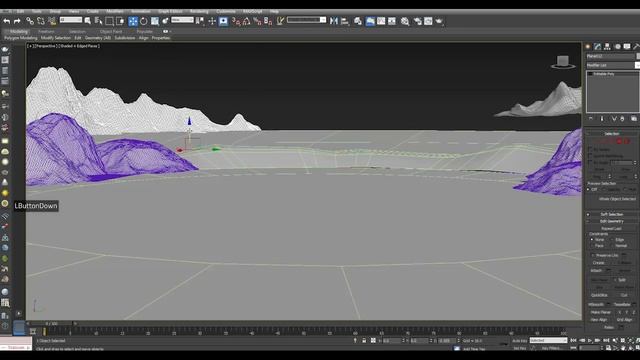Collapse the Selection rollout
Image resolution: width=640 pixels, height=360 pixels.
[x=611, y=134]
